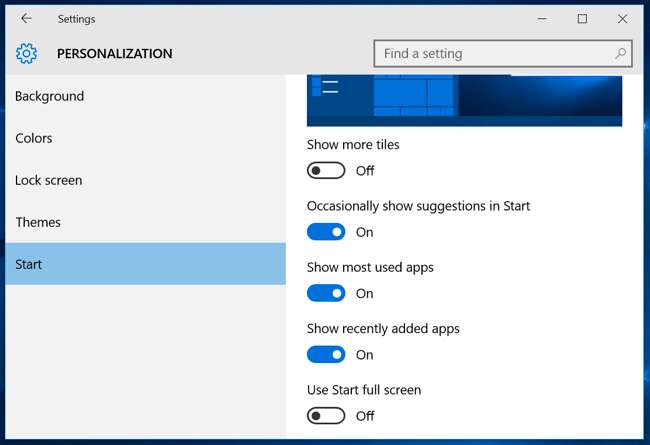The image size is (650, 445).
Task: Turn off Show most used apps
Action: 326,293
